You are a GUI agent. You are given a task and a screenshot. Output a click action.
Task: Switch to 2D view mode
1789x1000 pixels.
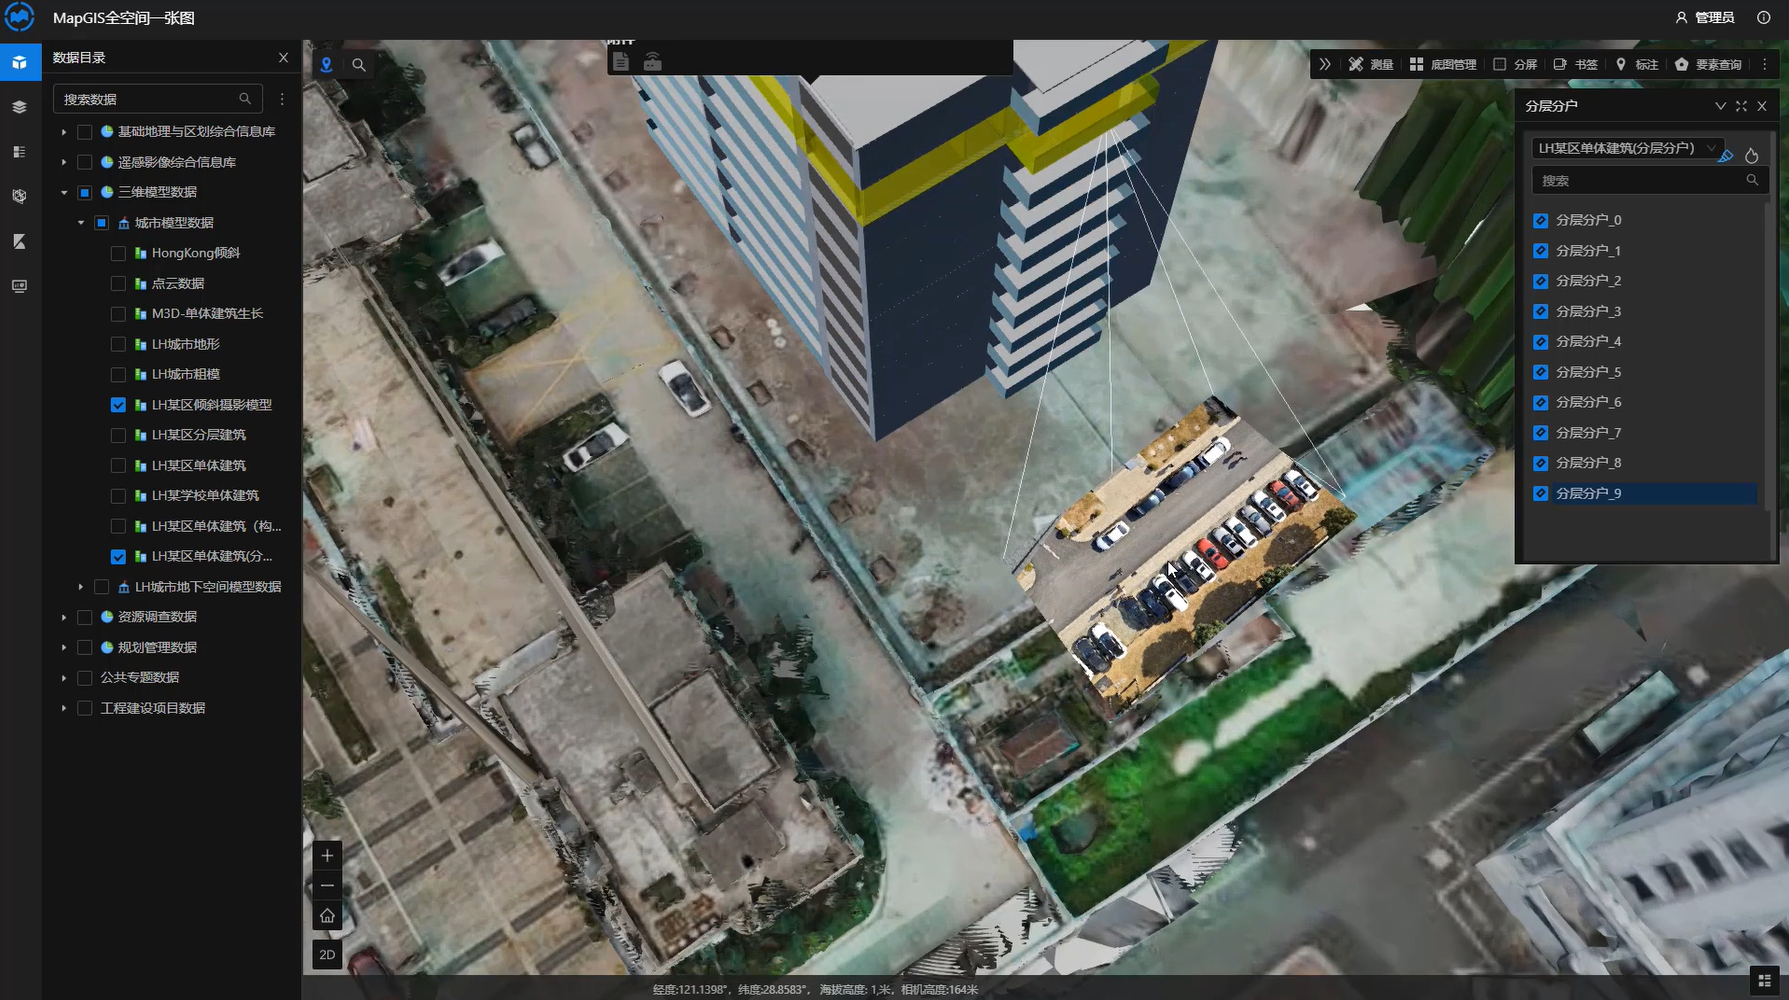(327, 955)
